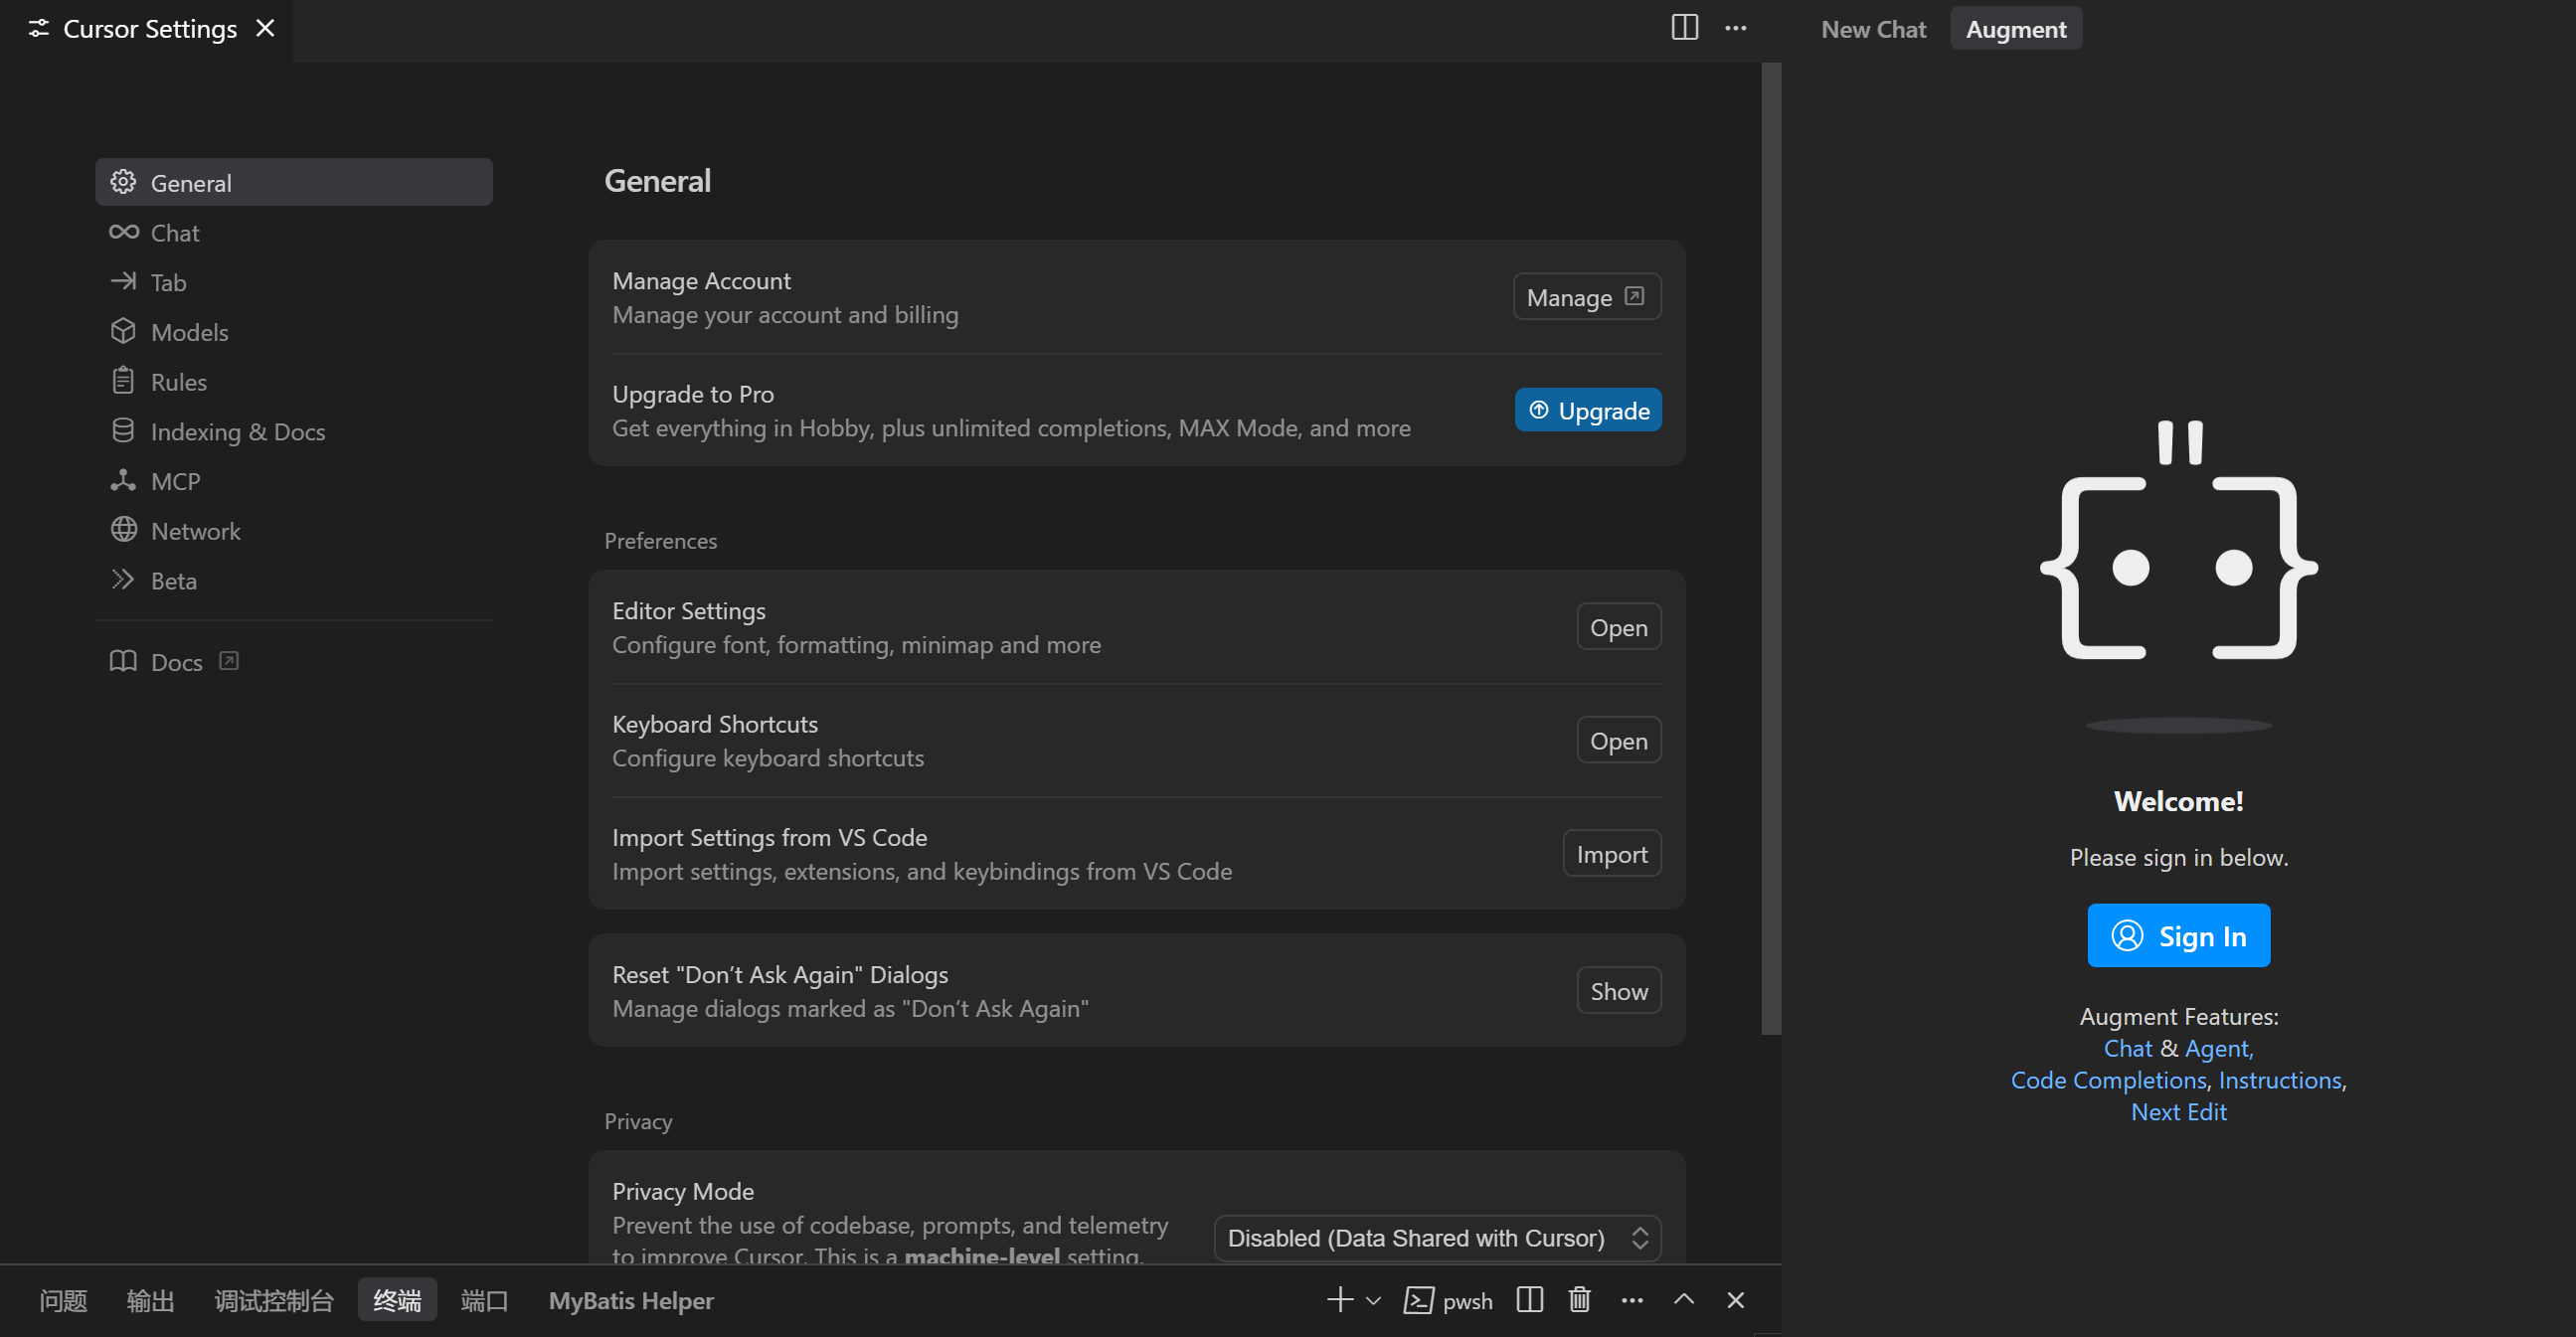Click the Preferences section heading
Image resolution: width=2576 pixels, height=1337 pixels.
point(660,540)
